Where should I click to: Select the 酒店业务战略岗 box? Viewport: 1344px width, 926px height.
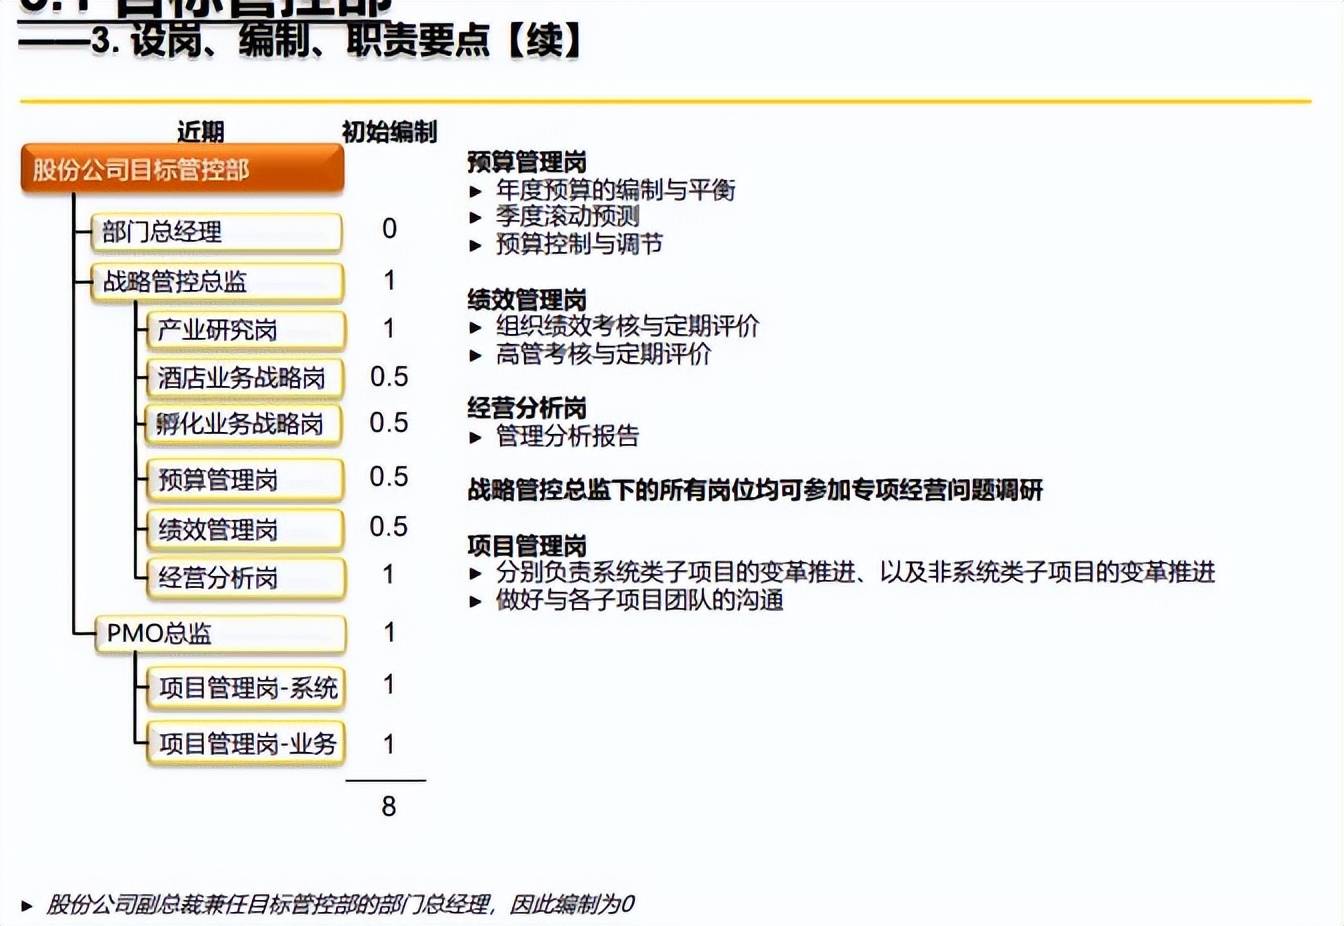tap(245, 378)
